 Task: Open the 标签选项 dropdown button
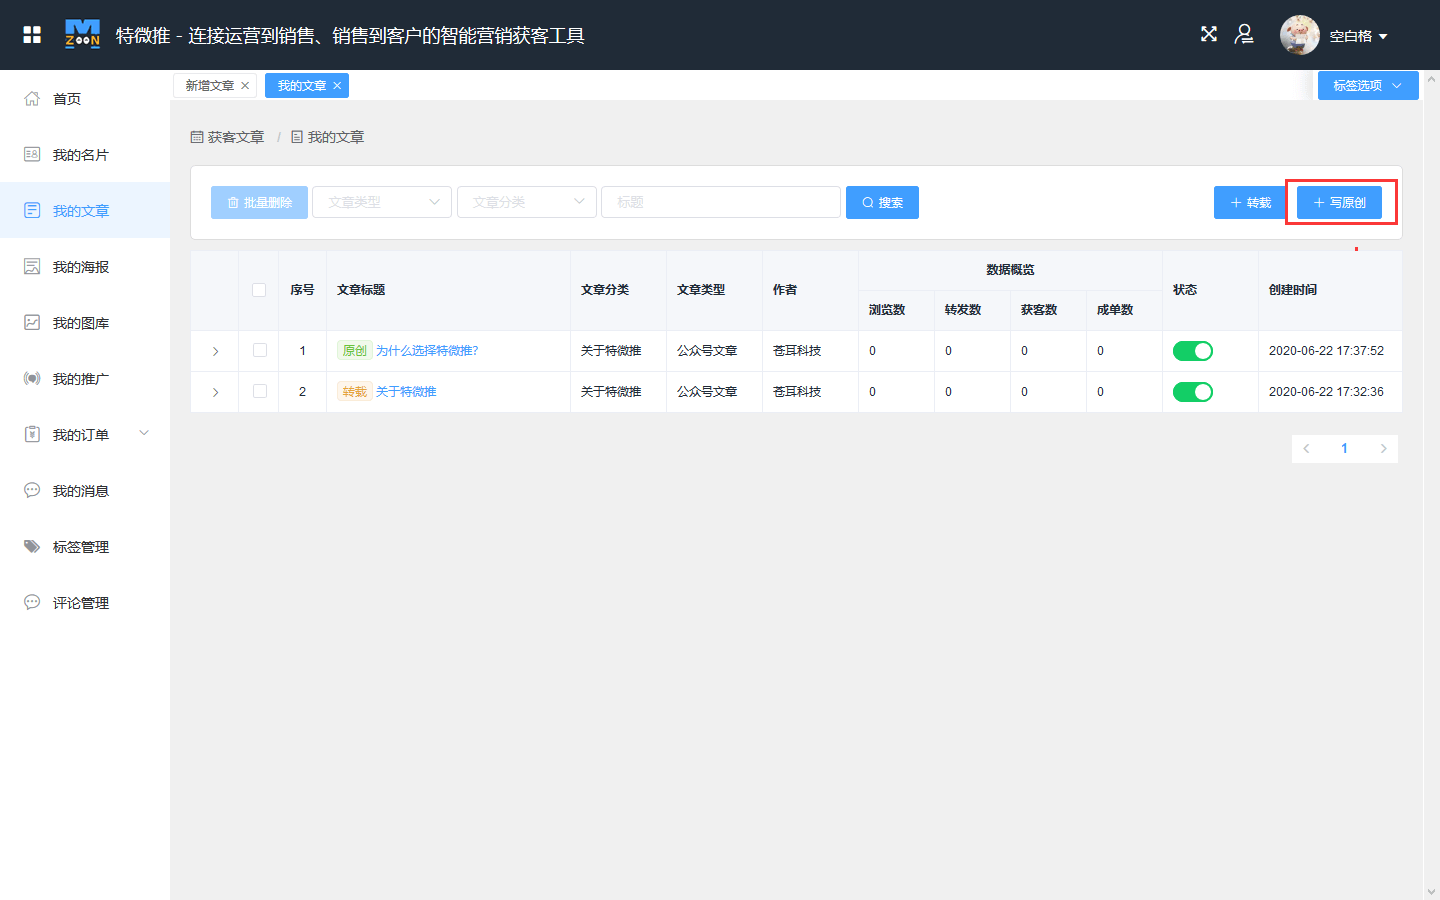1368,86
